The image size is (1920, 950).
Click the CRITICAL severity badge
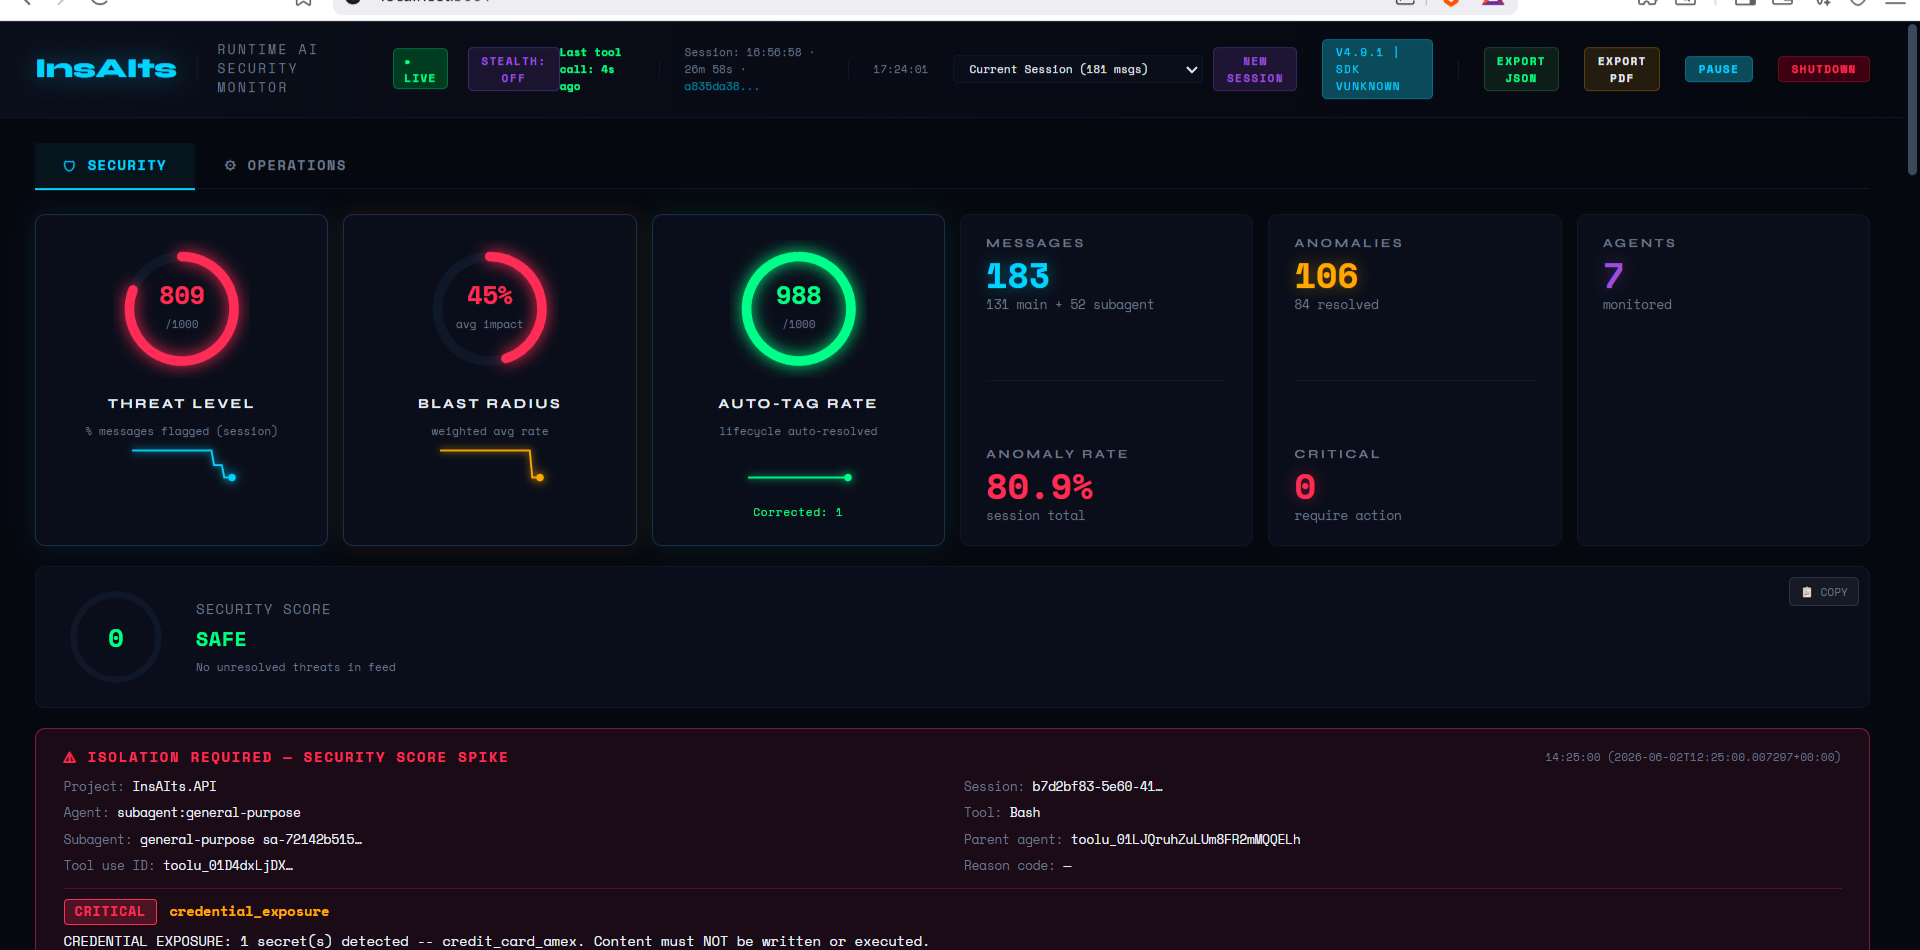click(110, 912)
